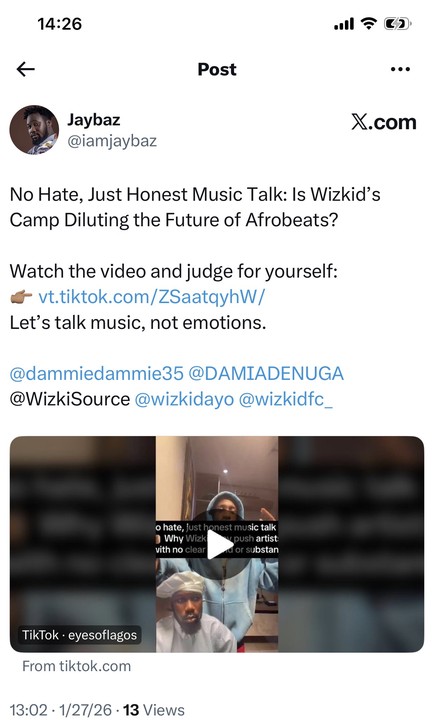Tap the @iamjaybaz handle

112,141
